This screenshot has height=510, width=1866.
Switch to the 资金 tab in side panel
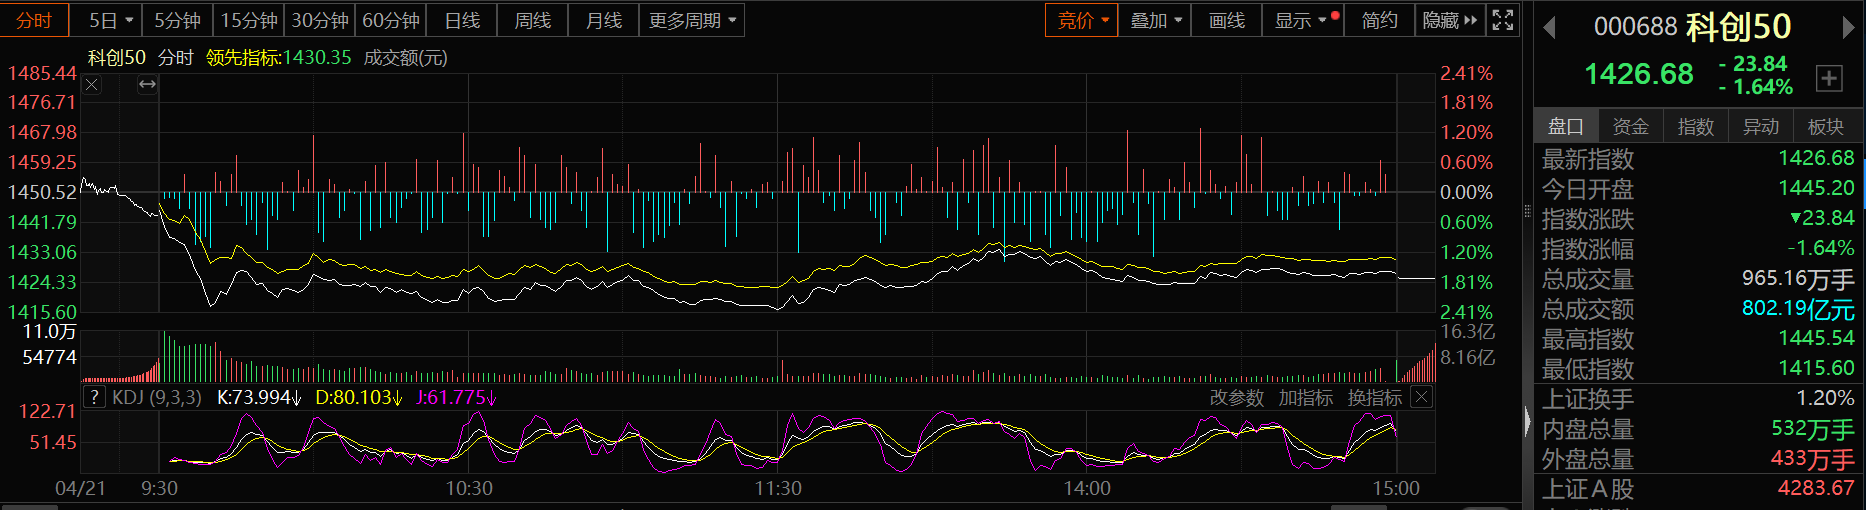pos(1630,127)
